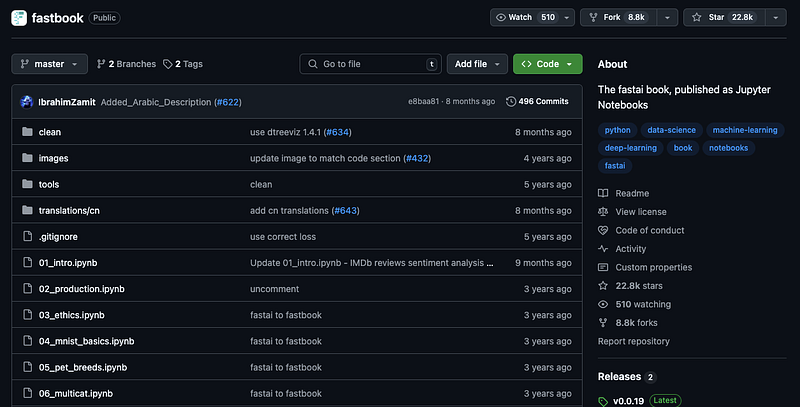Click the .gitignore file icon
This screenshot has width=800, height=407.
(28, 237)
